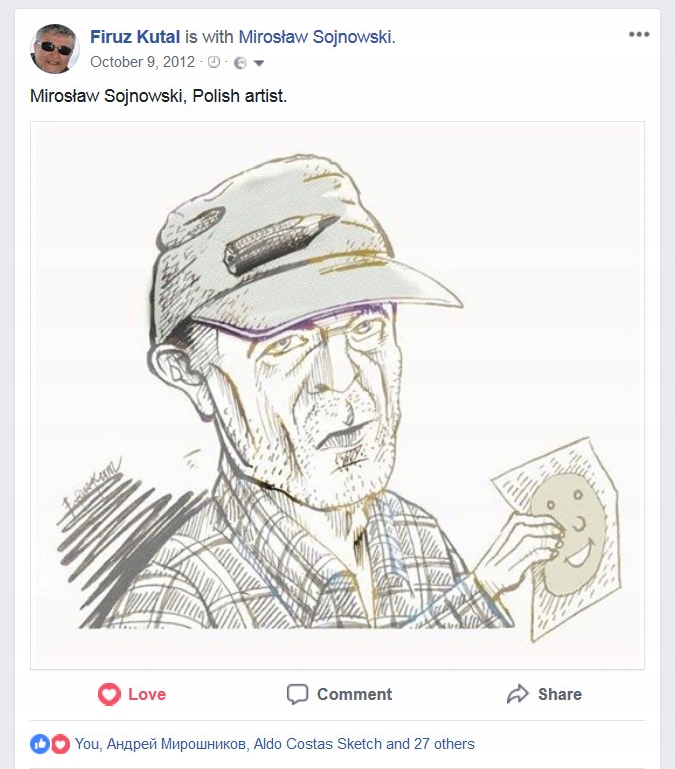Click the Love button text
This screenshot has height=769, width=675.
point(147,694)
